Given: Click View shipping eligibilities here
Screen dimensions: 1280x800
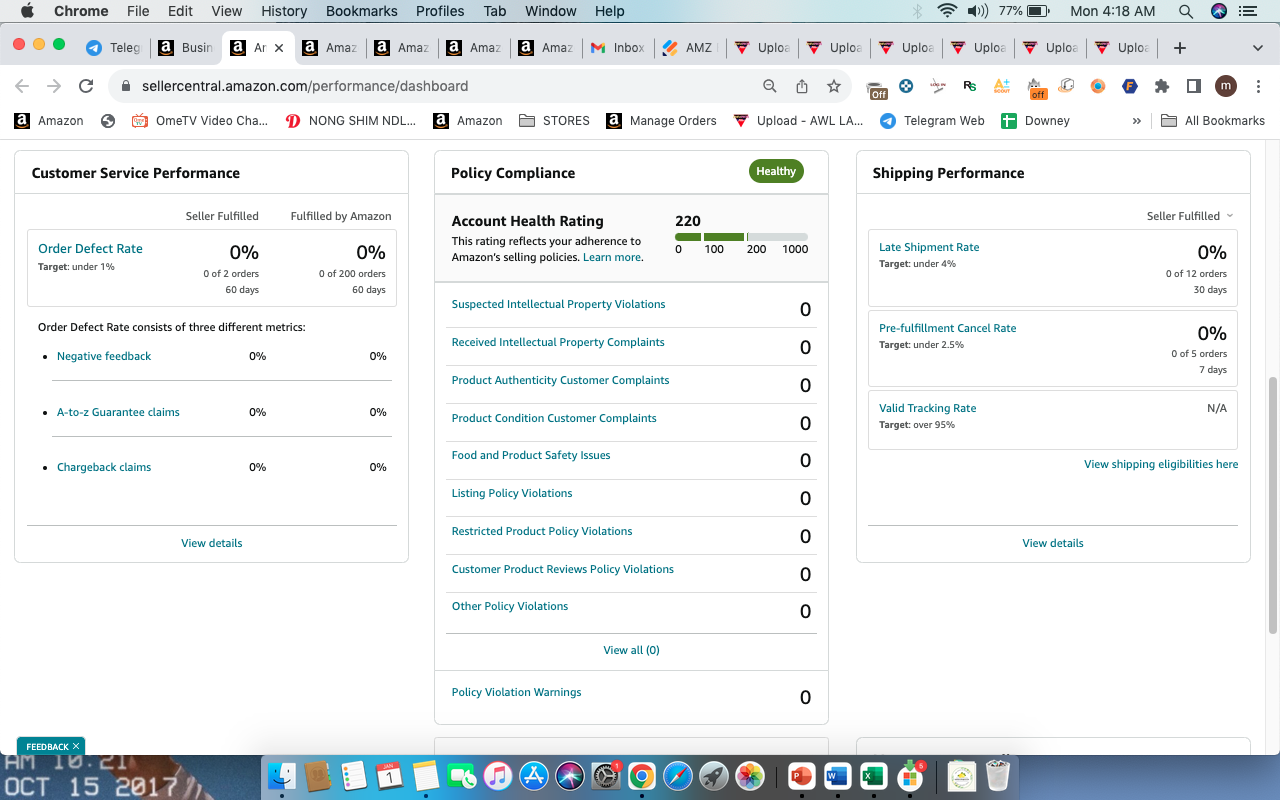Looking at the screenshot, I should 1161,464.
